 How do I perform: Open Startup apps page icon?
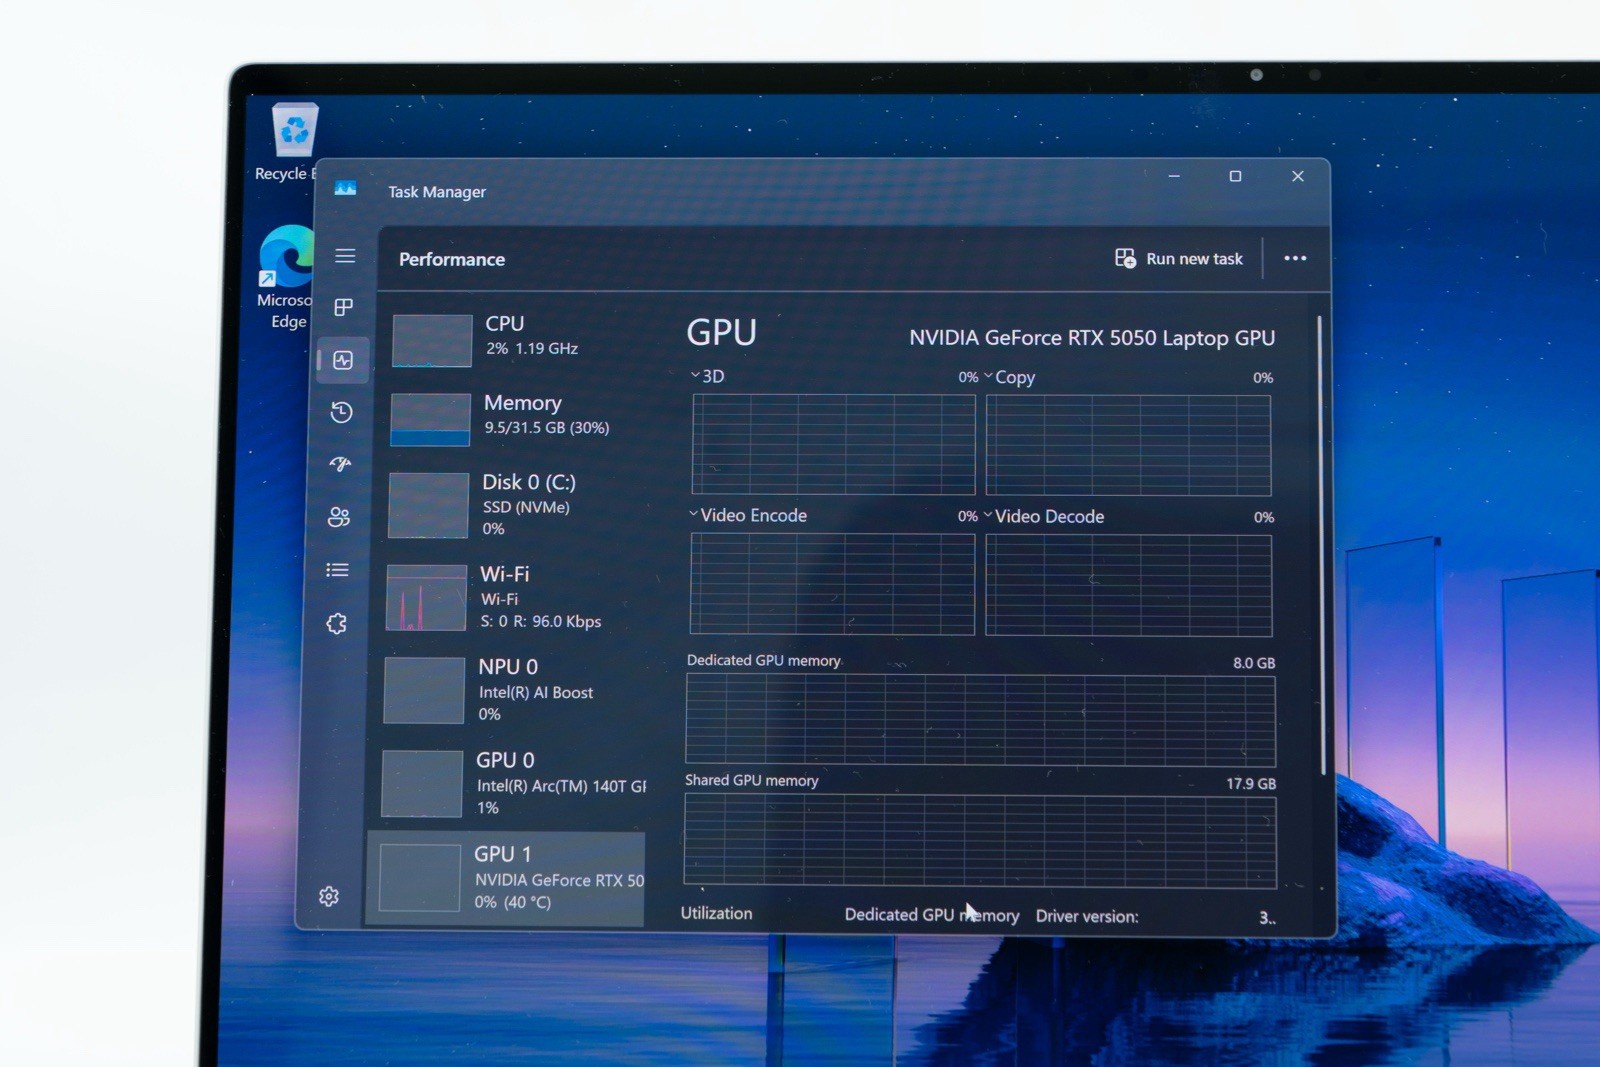pos(340,464)
